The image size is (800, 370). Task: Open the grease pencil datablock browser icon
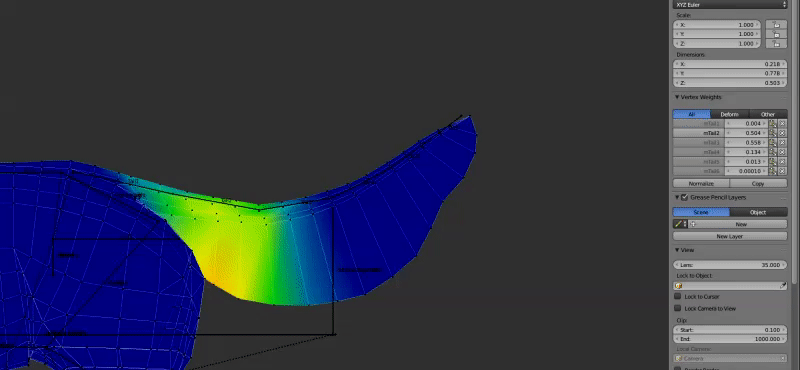tap(679, 224)
